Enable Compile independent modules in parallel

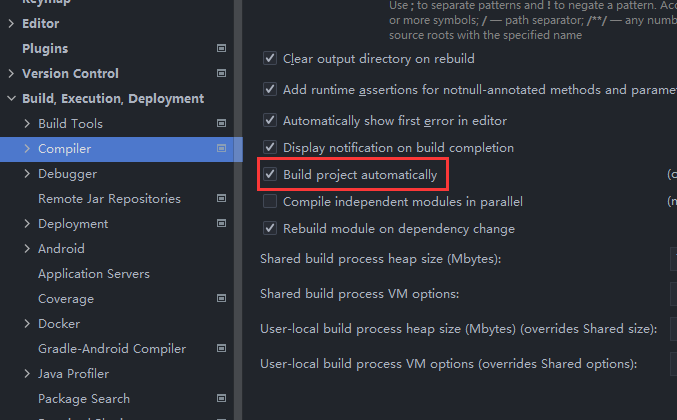(270, 202)
